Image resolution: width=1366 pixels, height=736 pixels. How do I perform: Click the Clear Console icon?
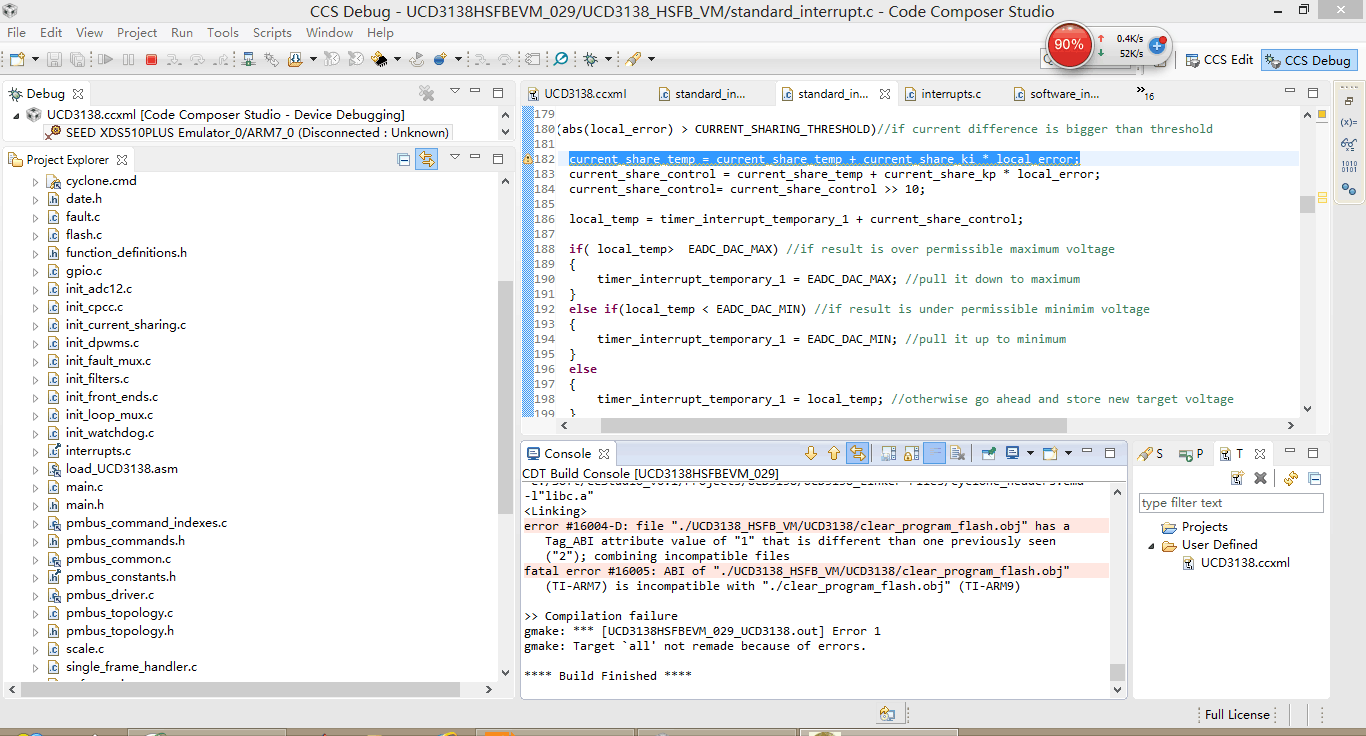pos(957,454)
